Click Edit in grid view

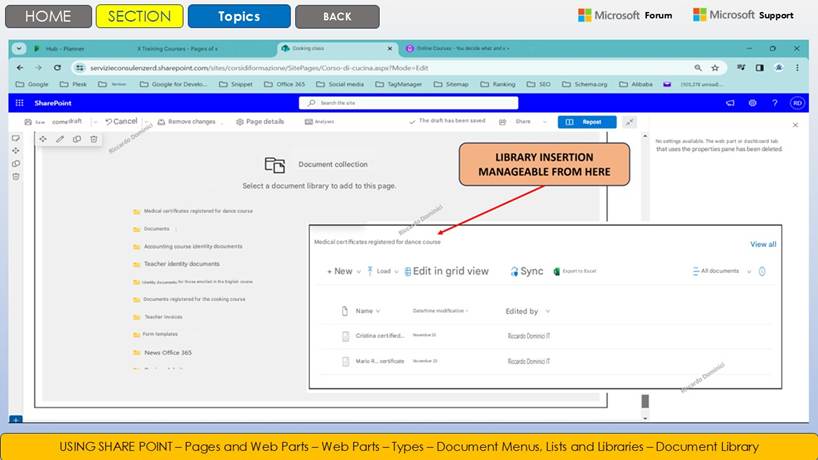[447, 271]
